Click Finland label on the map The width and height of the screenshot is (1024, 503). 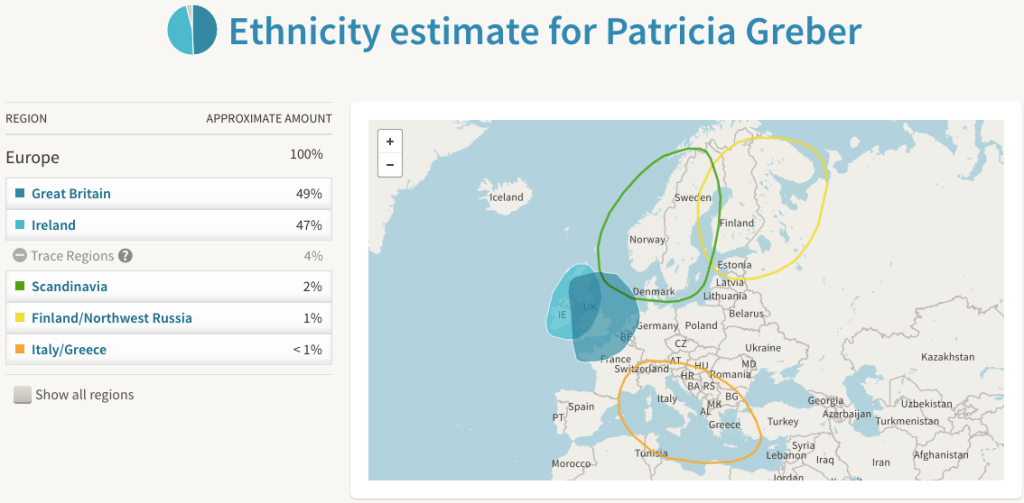(x=737, y=223)
